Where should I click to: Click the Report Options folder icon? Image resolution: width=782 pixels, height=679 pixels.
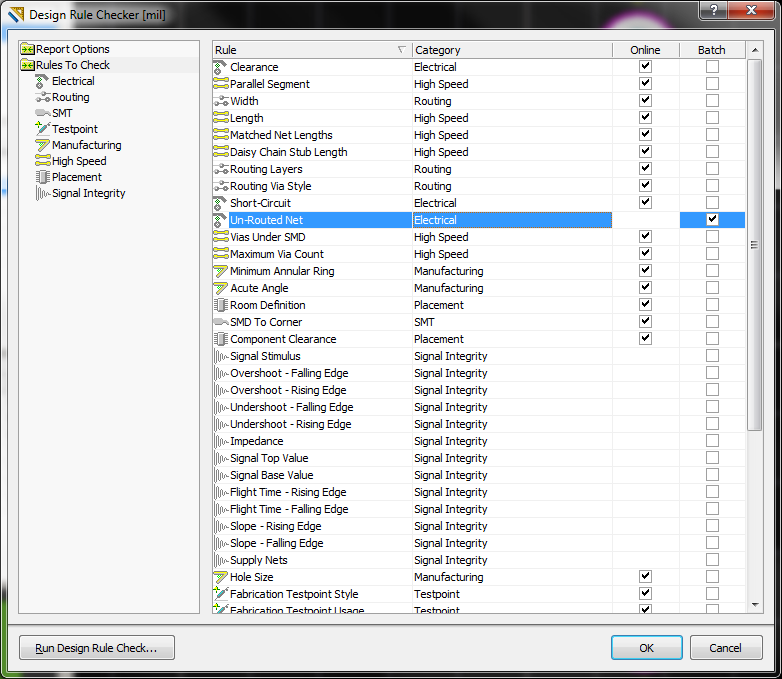tap(27, 49)
